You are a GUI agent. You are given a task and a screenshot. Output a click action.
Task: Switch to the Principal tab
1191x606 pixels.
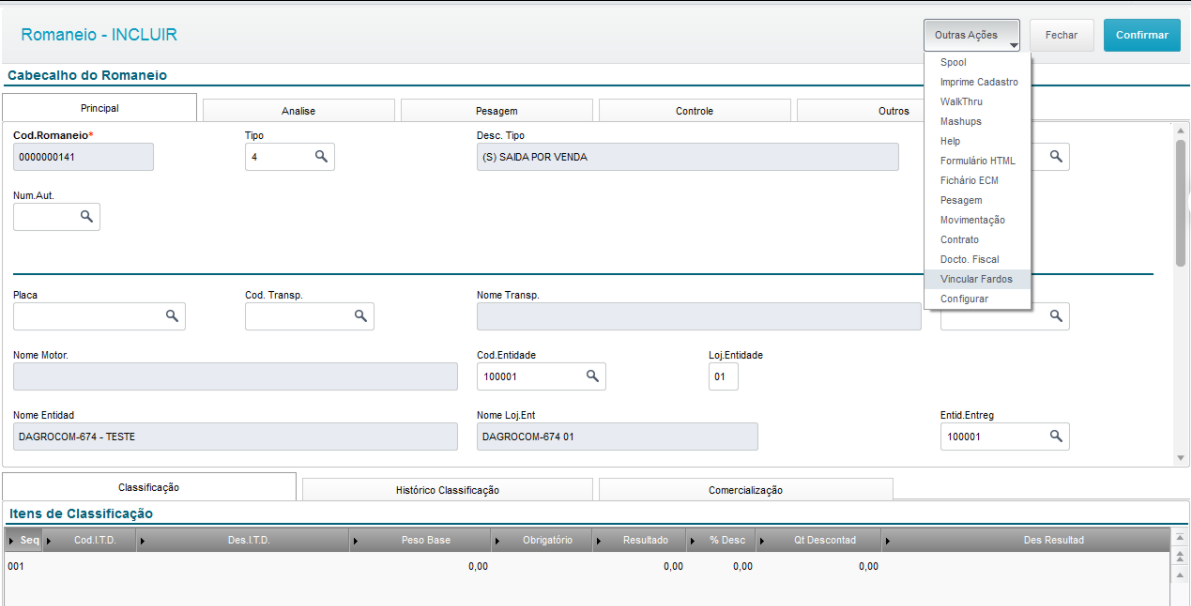[100, 108]
